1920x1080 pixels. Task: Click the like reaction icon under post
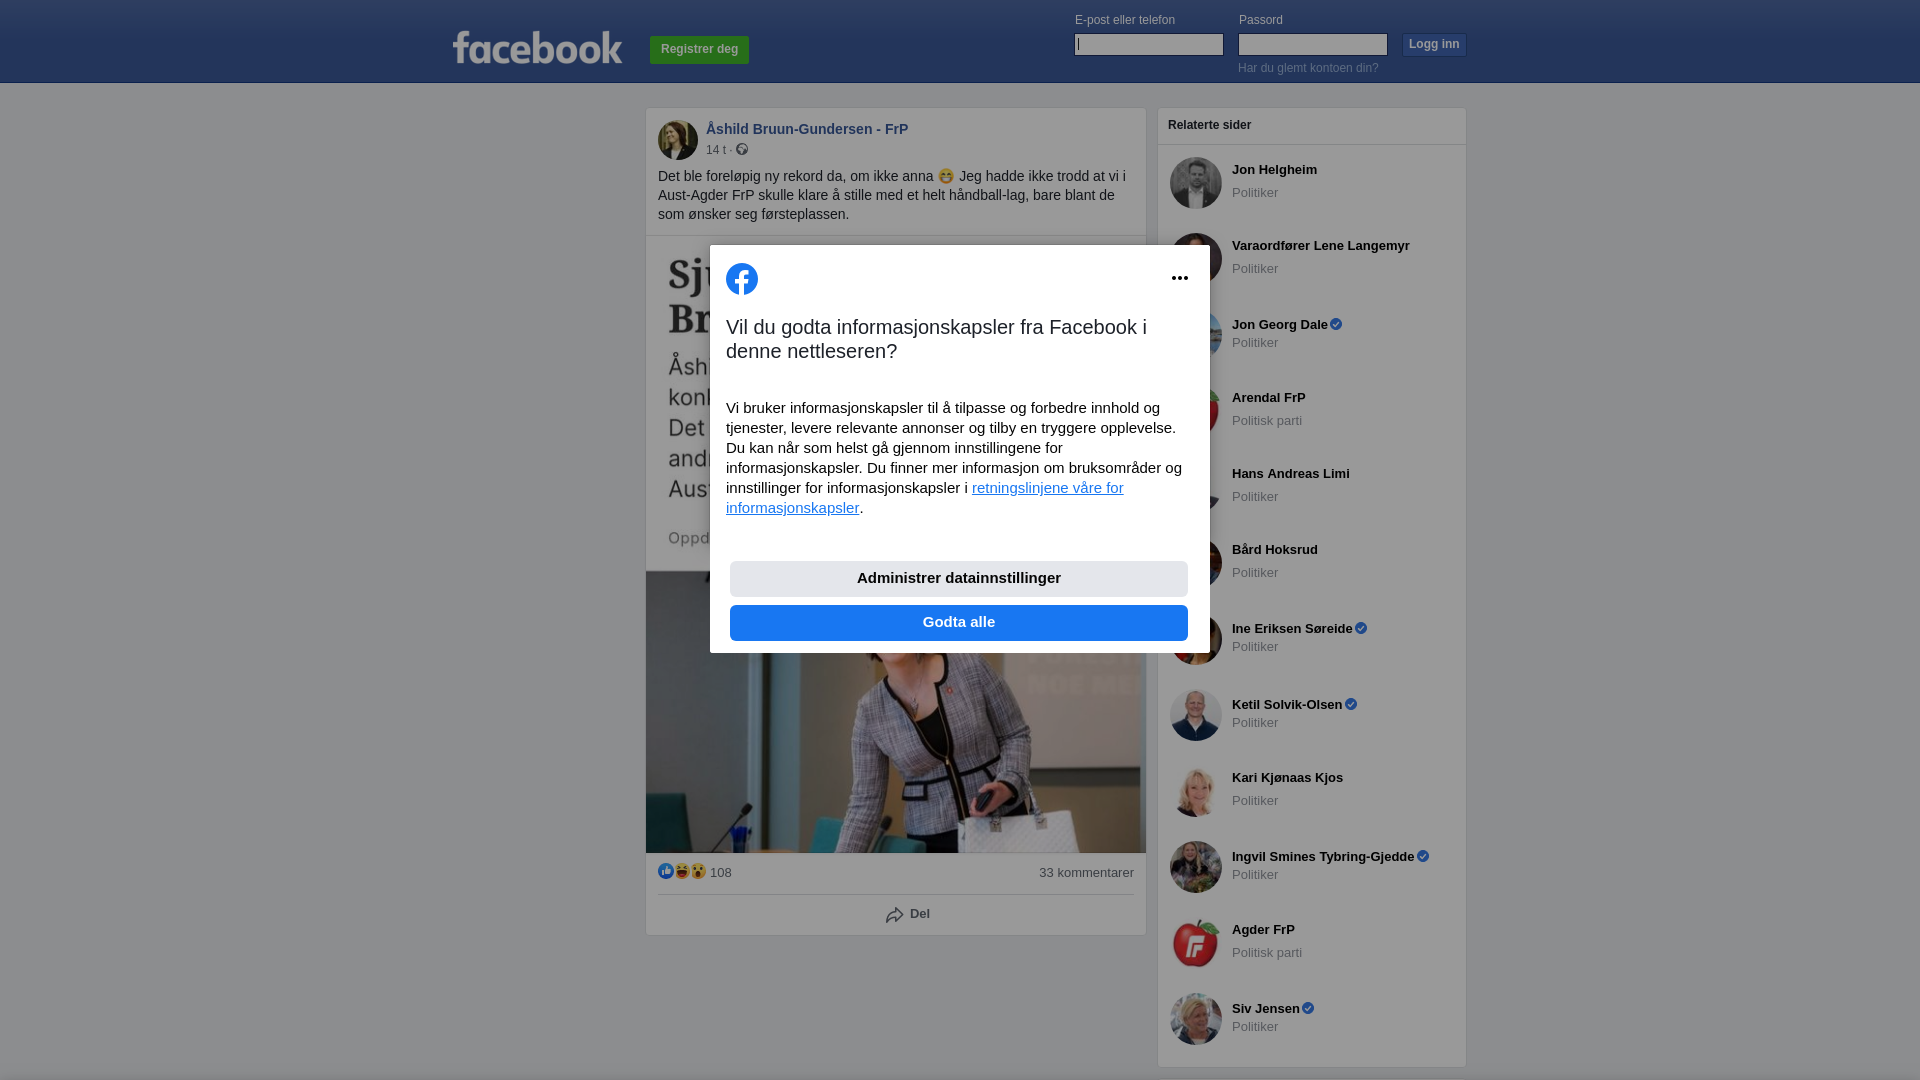coord(666,871)
